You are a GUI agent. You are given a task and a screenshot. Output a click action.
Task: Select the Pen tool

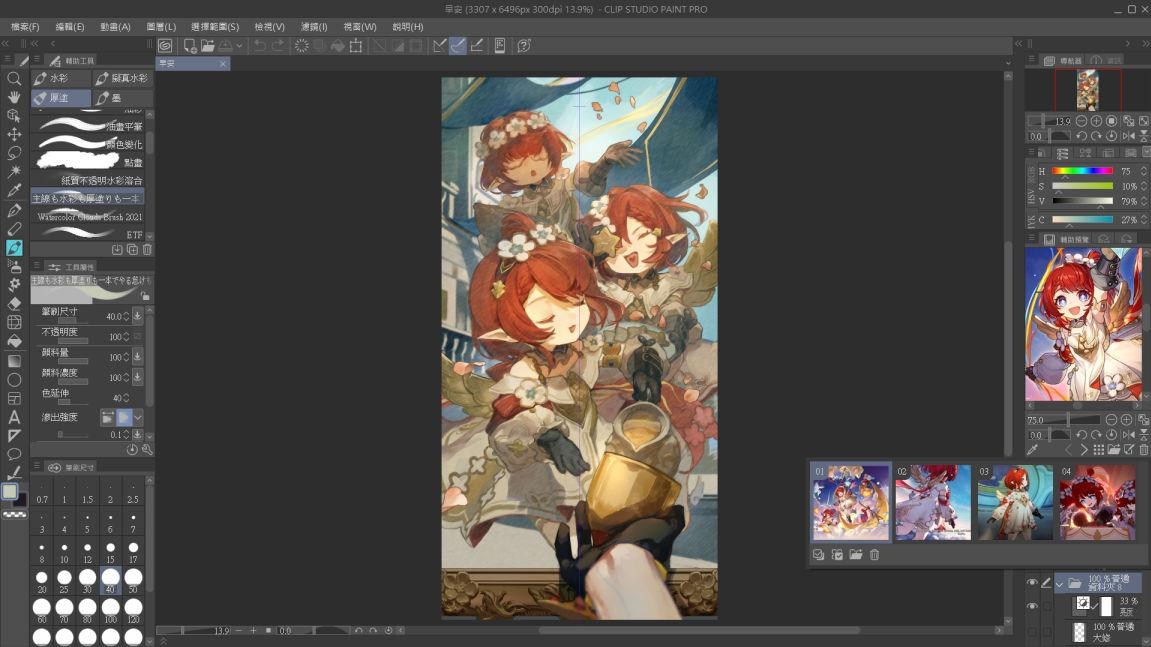pyautogui.click(x=14, y=210)
